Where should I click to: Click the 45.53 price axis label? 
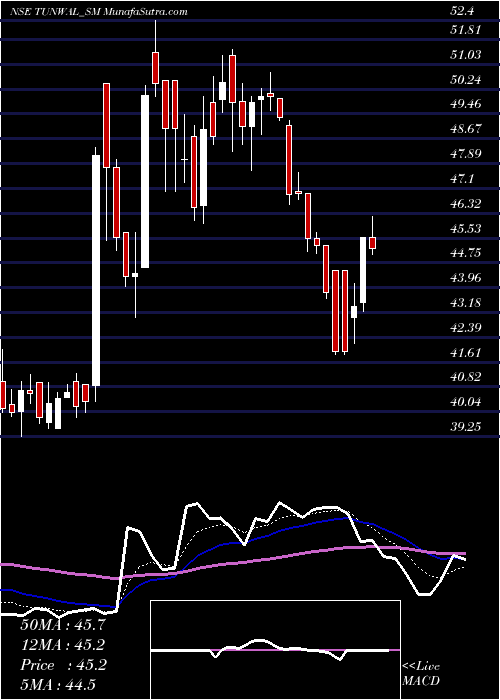[x=467, y=229]
